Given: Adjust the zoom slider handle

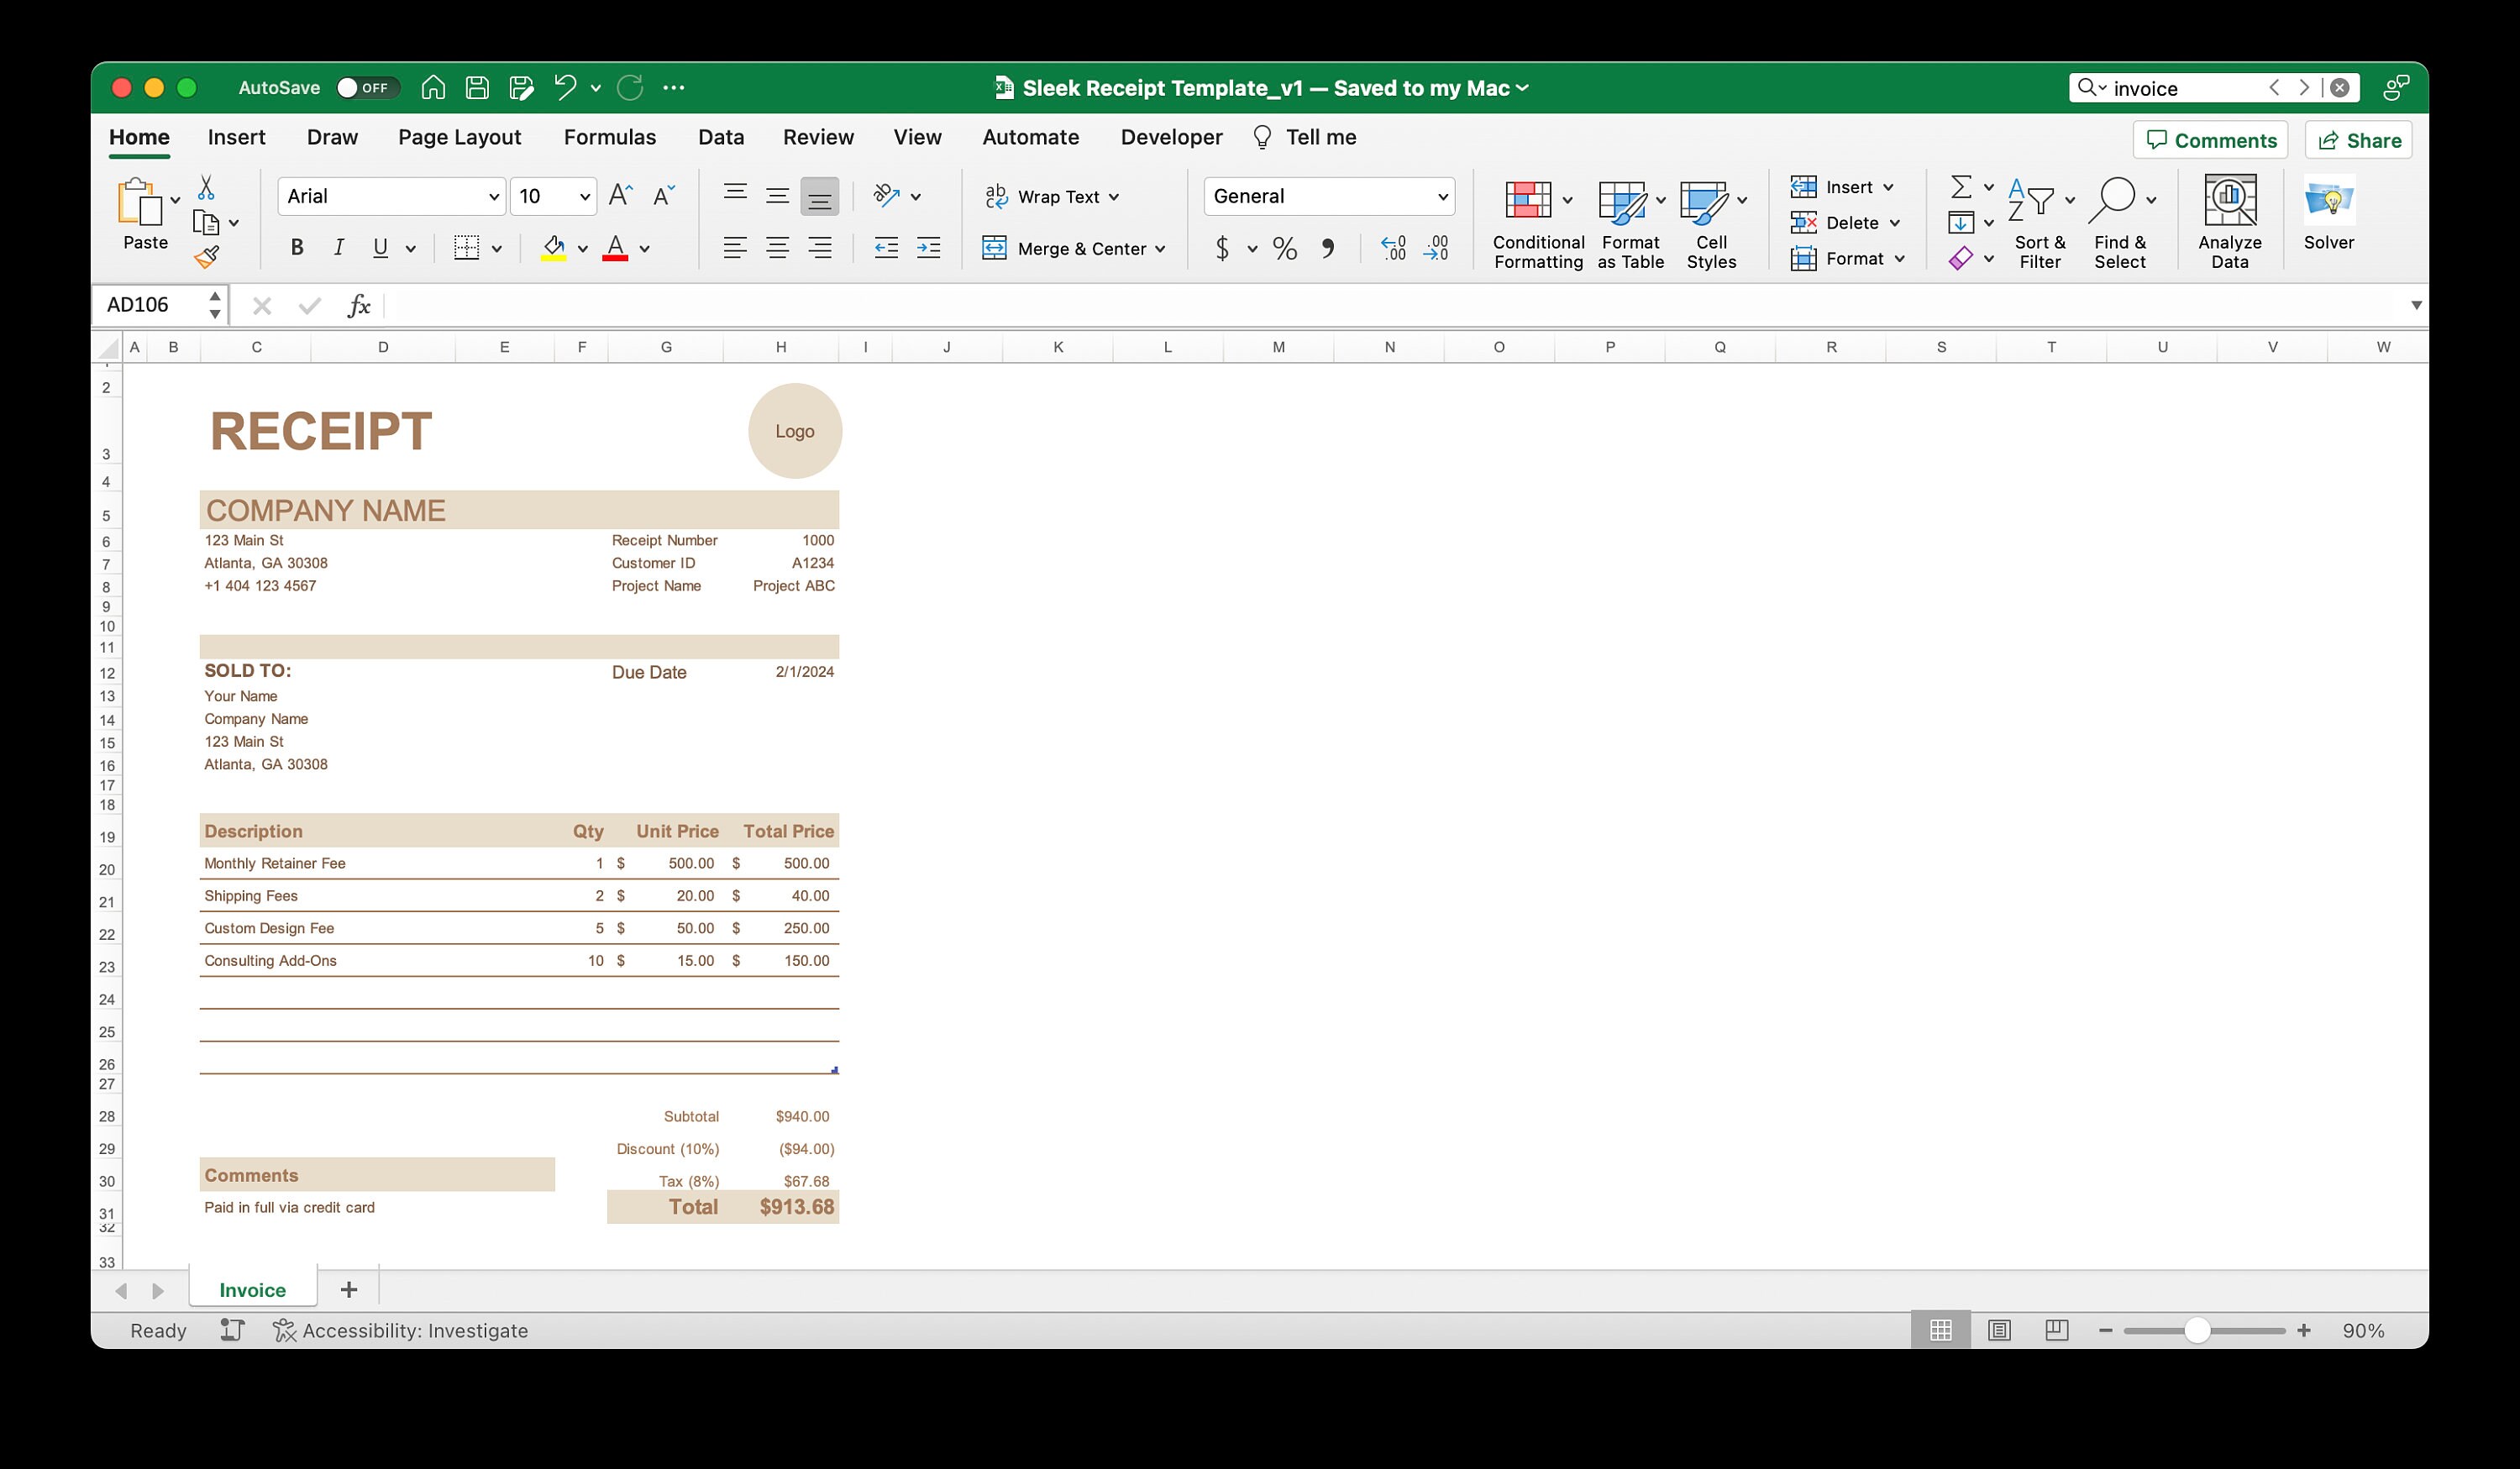Looking at the screenshot, I should 2197,1330.
